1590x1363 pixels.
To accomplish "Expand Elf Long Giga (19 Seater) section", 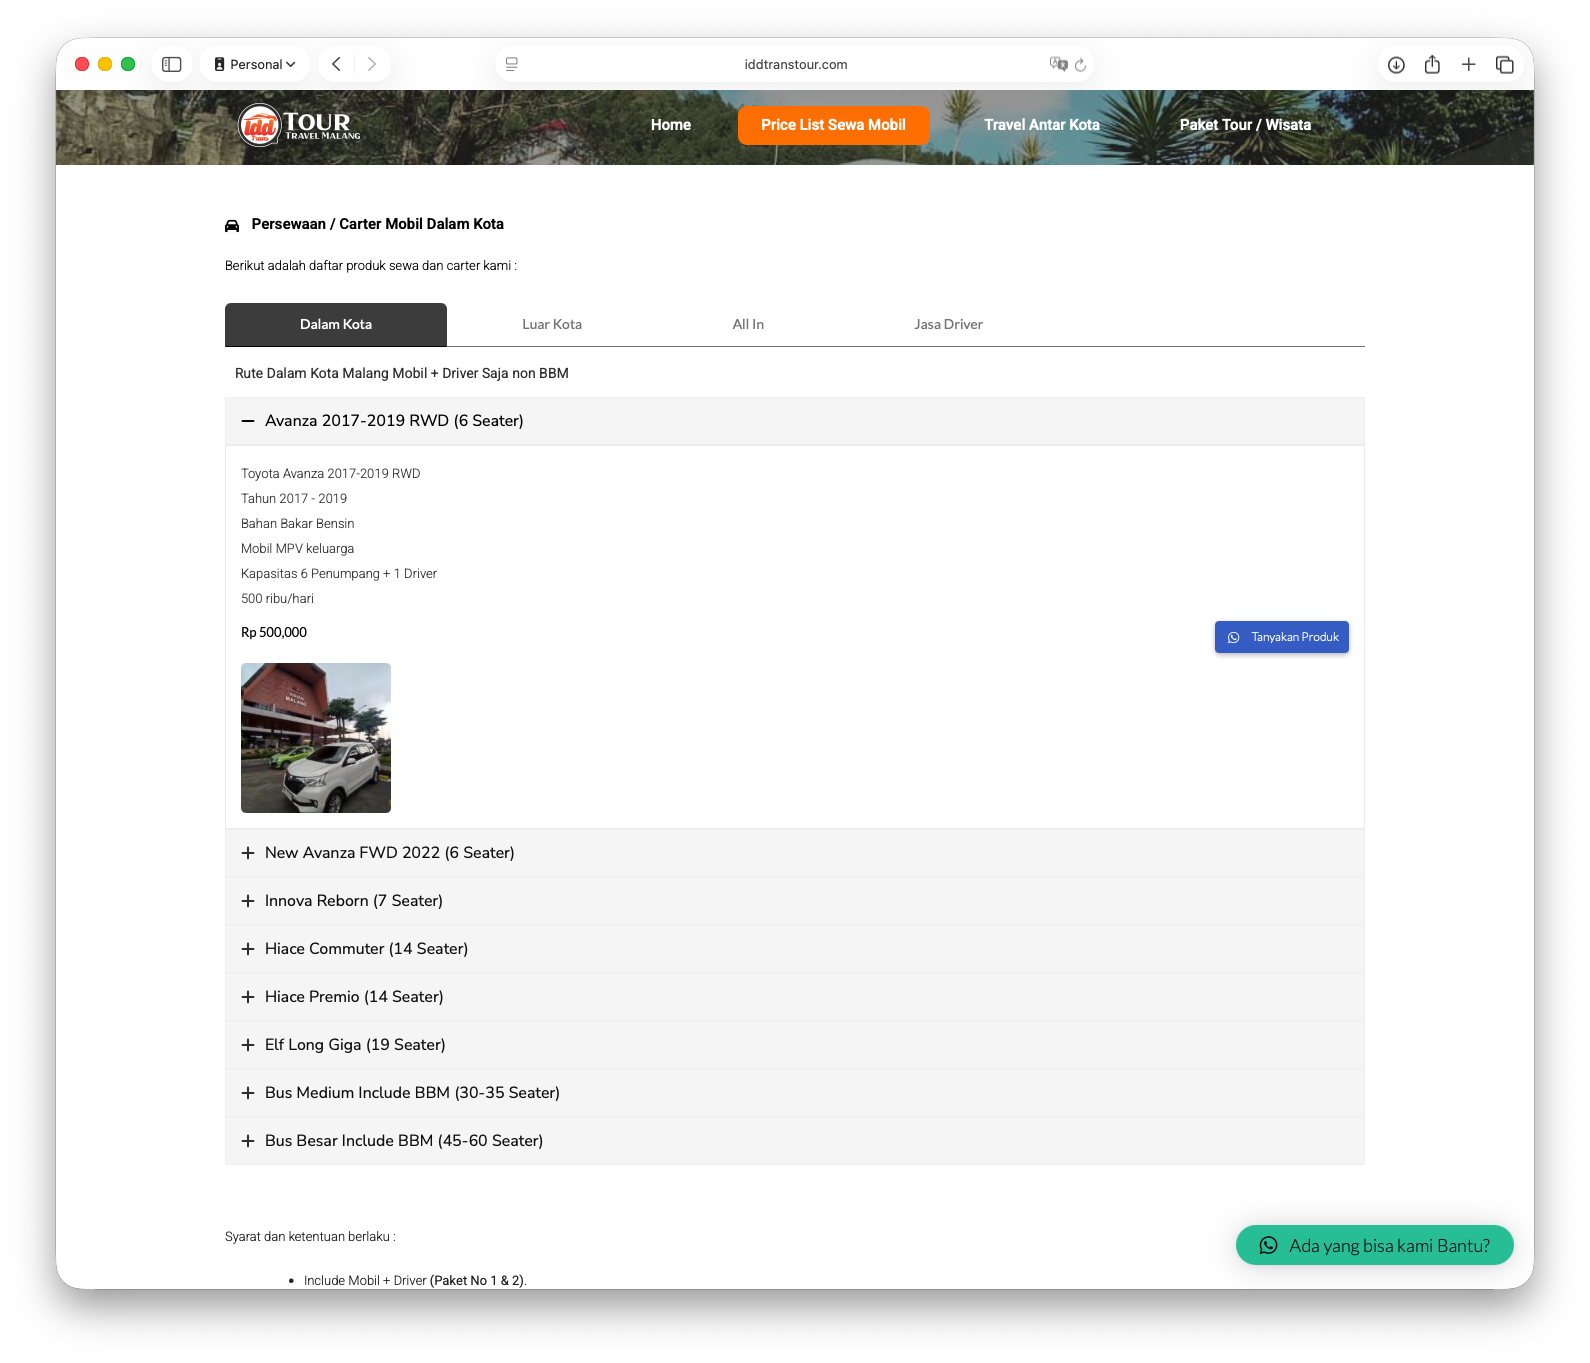I will [795, 1045].
